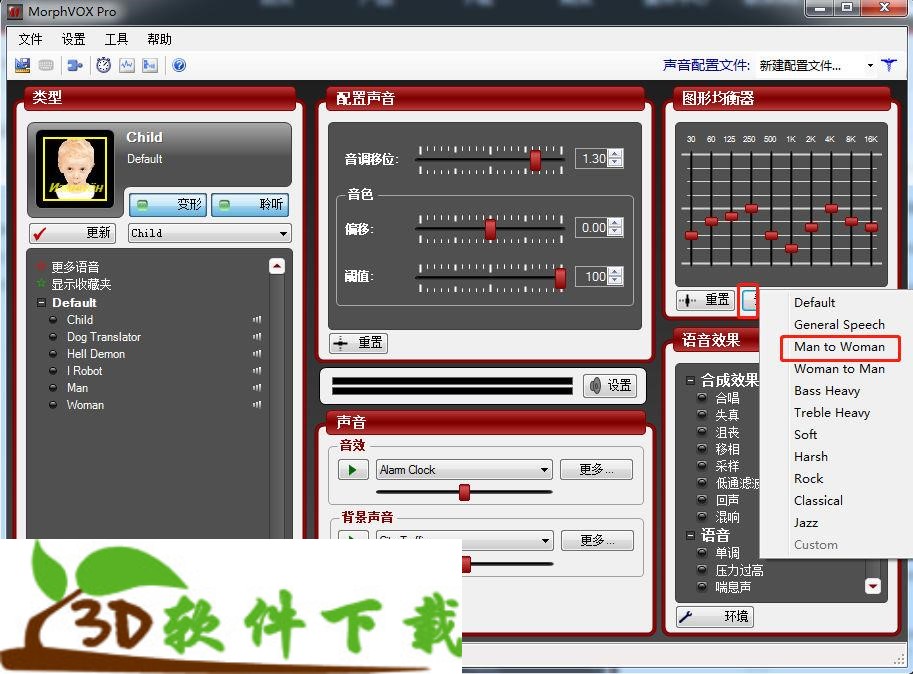Click 重置 reset under 配置声音 panel

pyautogui.click(x=358, y=343)
